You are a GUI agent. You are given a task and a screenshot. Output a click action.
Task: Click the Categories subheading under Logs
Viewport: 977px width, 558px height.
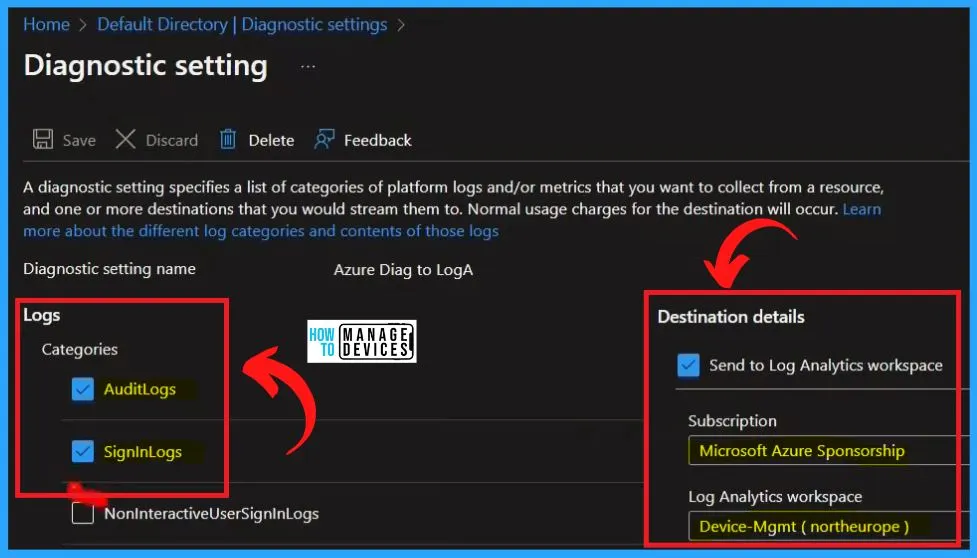point(80,349)
